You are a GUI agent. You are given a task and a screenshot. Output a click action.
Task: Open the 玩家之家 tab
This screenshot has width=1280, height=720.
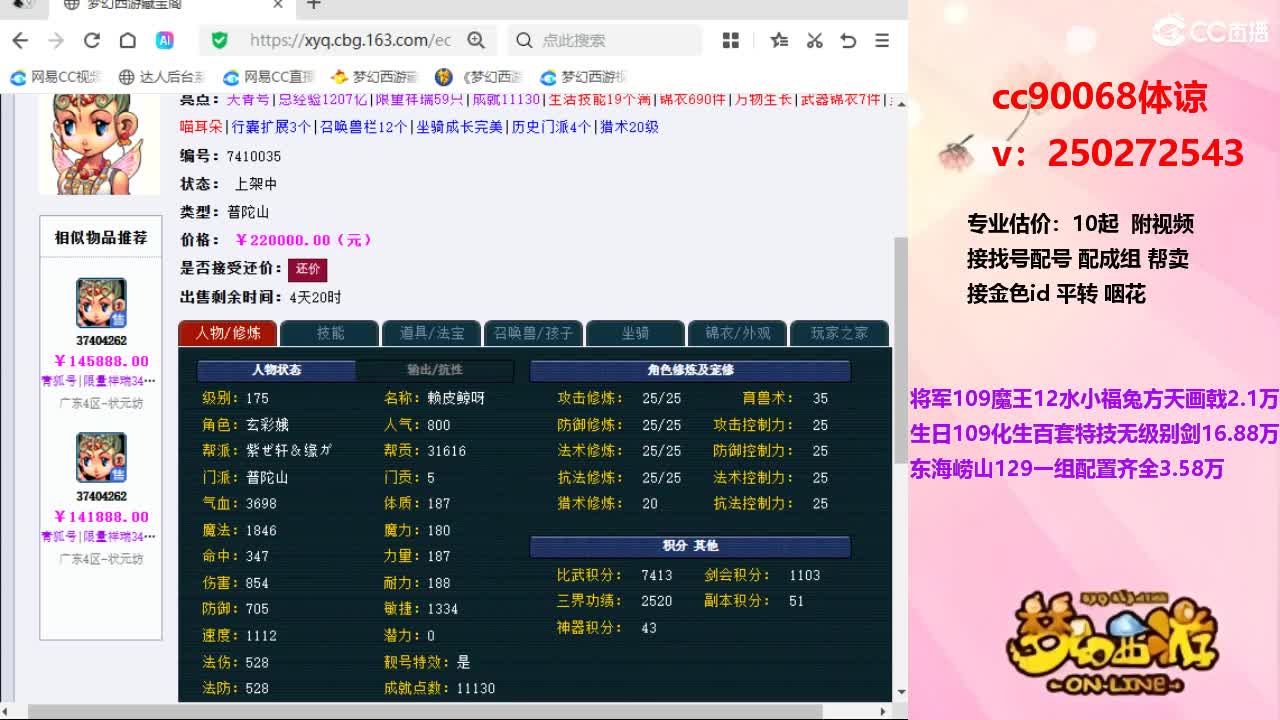pos(839,333)
